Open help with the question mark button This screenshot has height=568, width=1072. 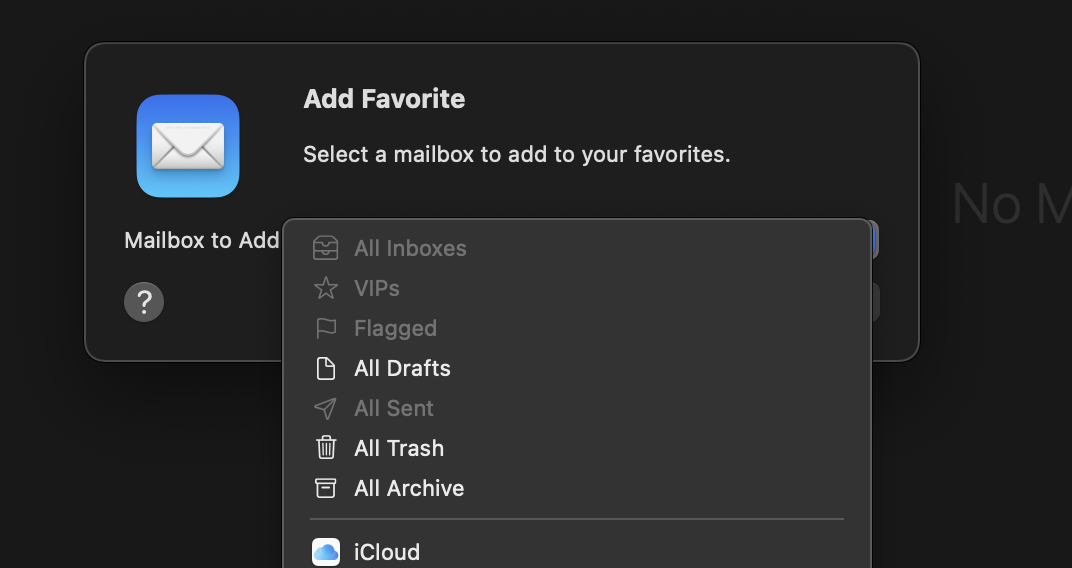pos(144,302)
